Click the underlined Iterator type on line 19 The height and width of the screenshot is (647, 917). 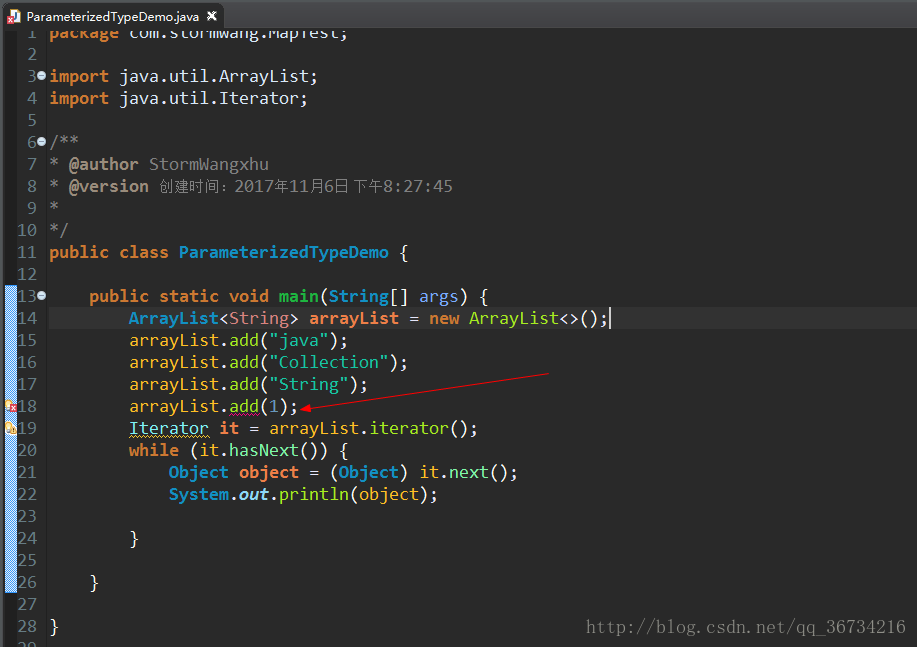tap(169, 428)
